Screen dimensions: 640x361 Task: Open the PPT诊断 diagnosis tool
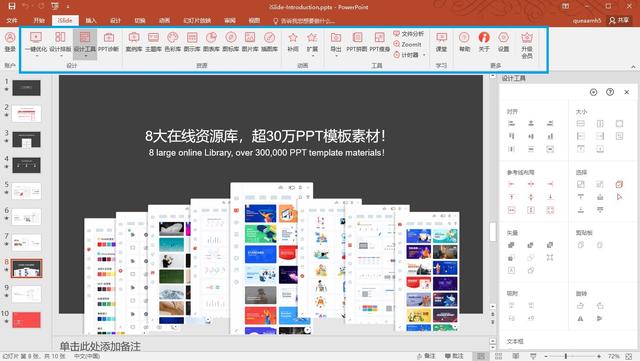click(109, 42)
